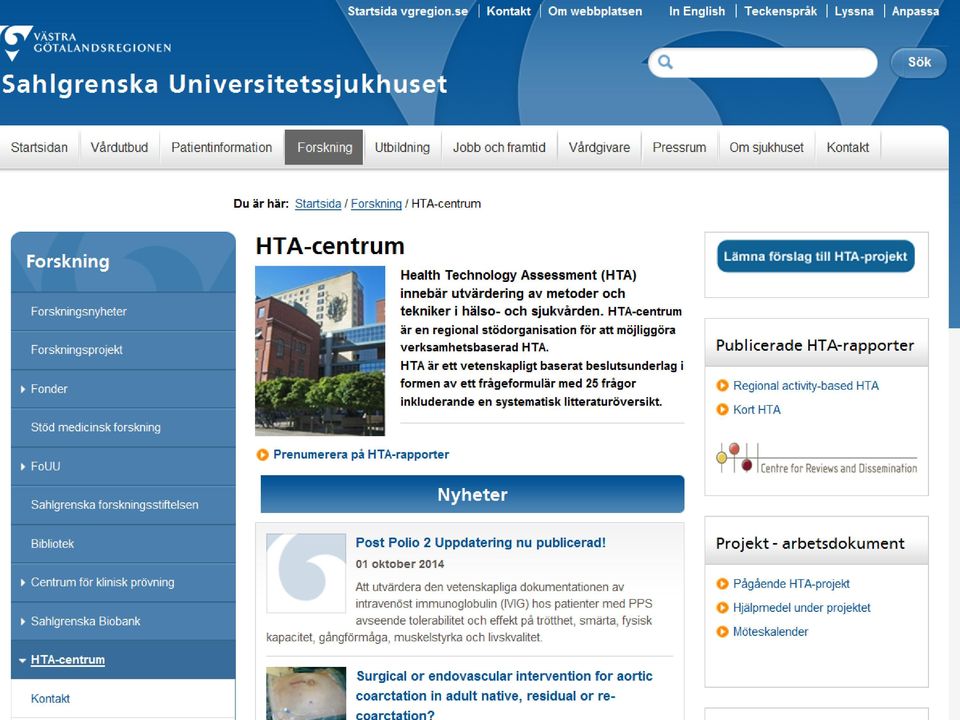The height and width of the screenshot is (720, 960).
Task: Open the Vårdutbud menu tab
Action: (119, 148)
